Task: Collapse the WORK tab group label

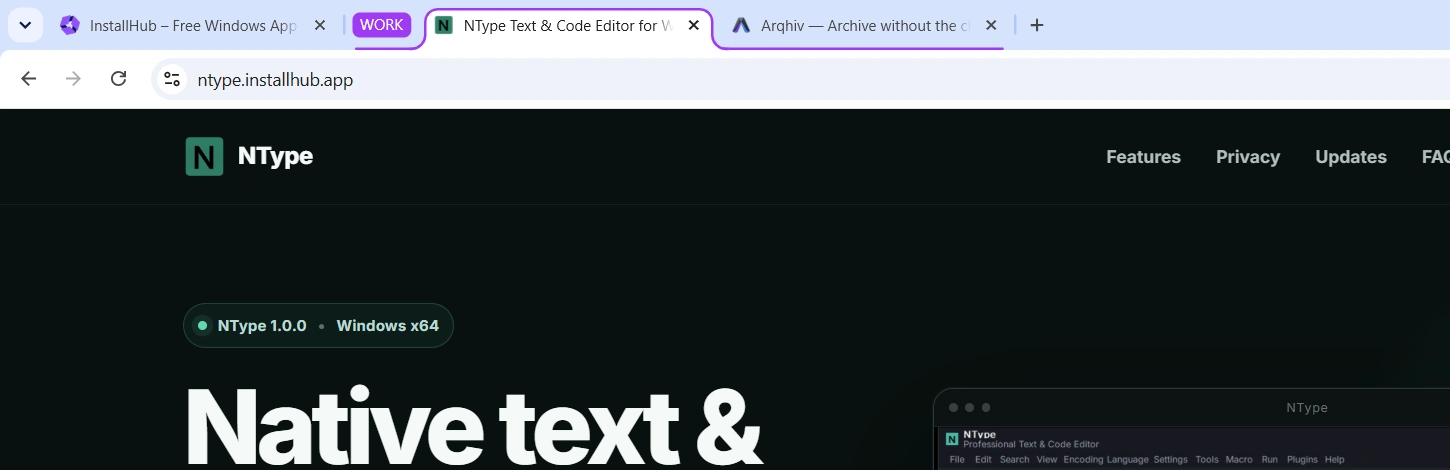Action: [x=381, y=25]
